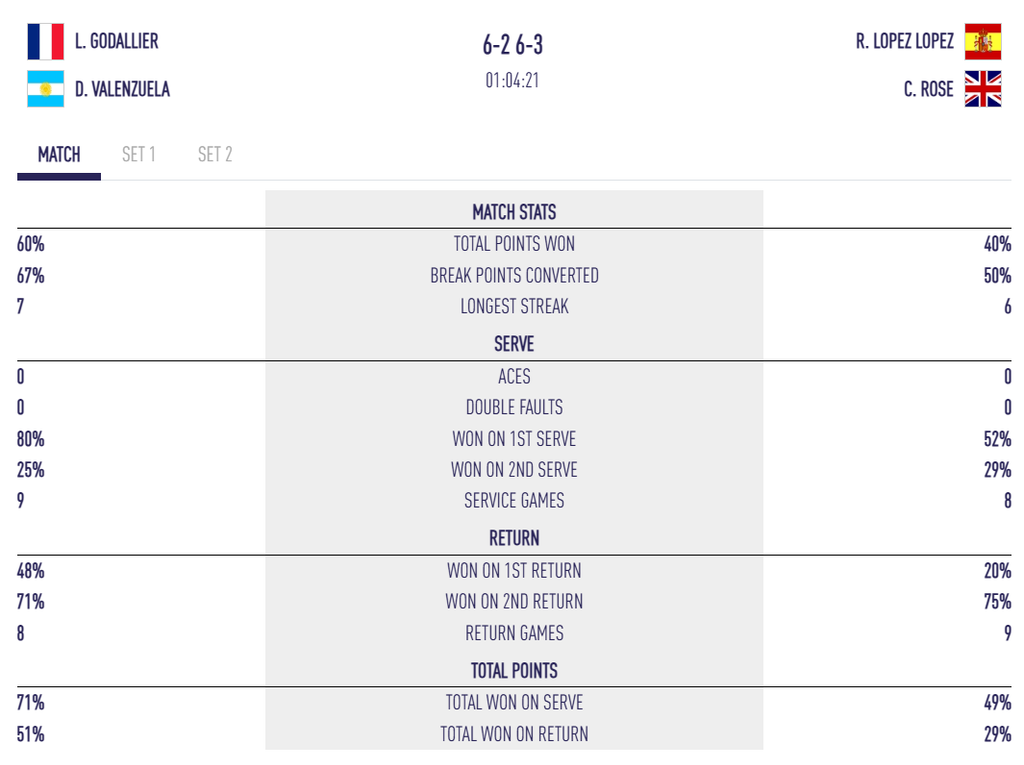Viewport: 1024px width, 765px height.
Task: Click the United Kingdom flag icon
Action: click(x=983, y=89)
